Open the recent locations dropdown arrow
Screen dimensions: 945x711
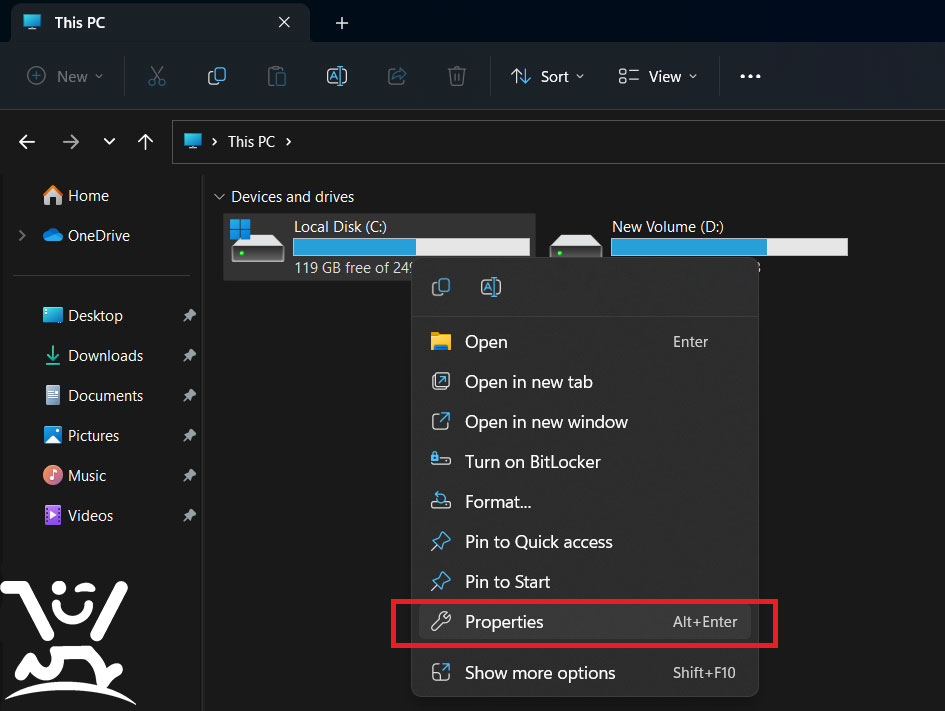109,142
